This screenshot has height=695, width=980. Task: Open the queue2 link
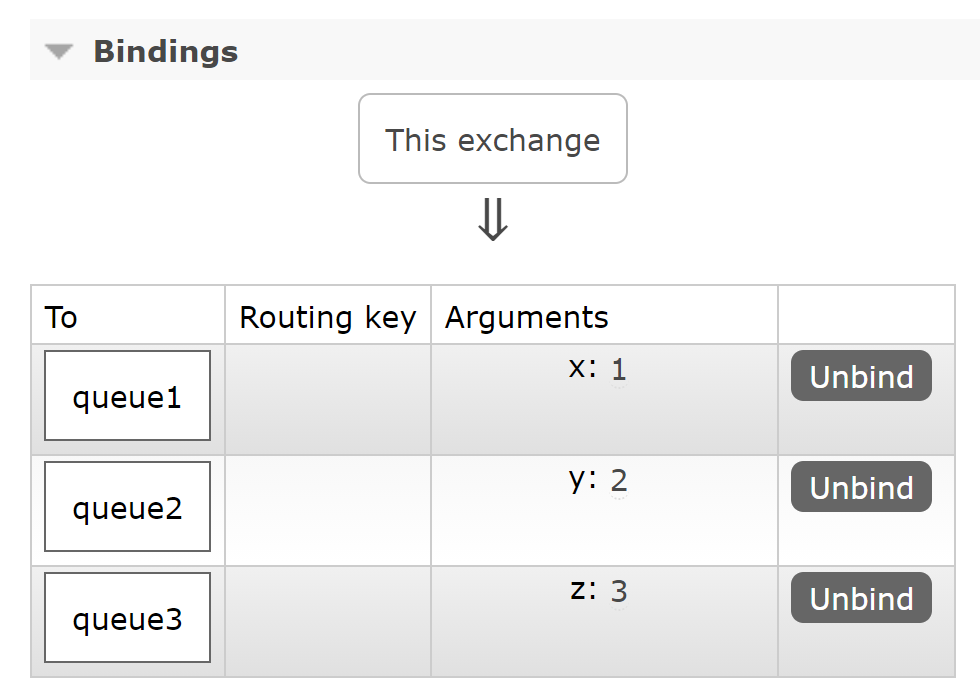pos(128,507)
